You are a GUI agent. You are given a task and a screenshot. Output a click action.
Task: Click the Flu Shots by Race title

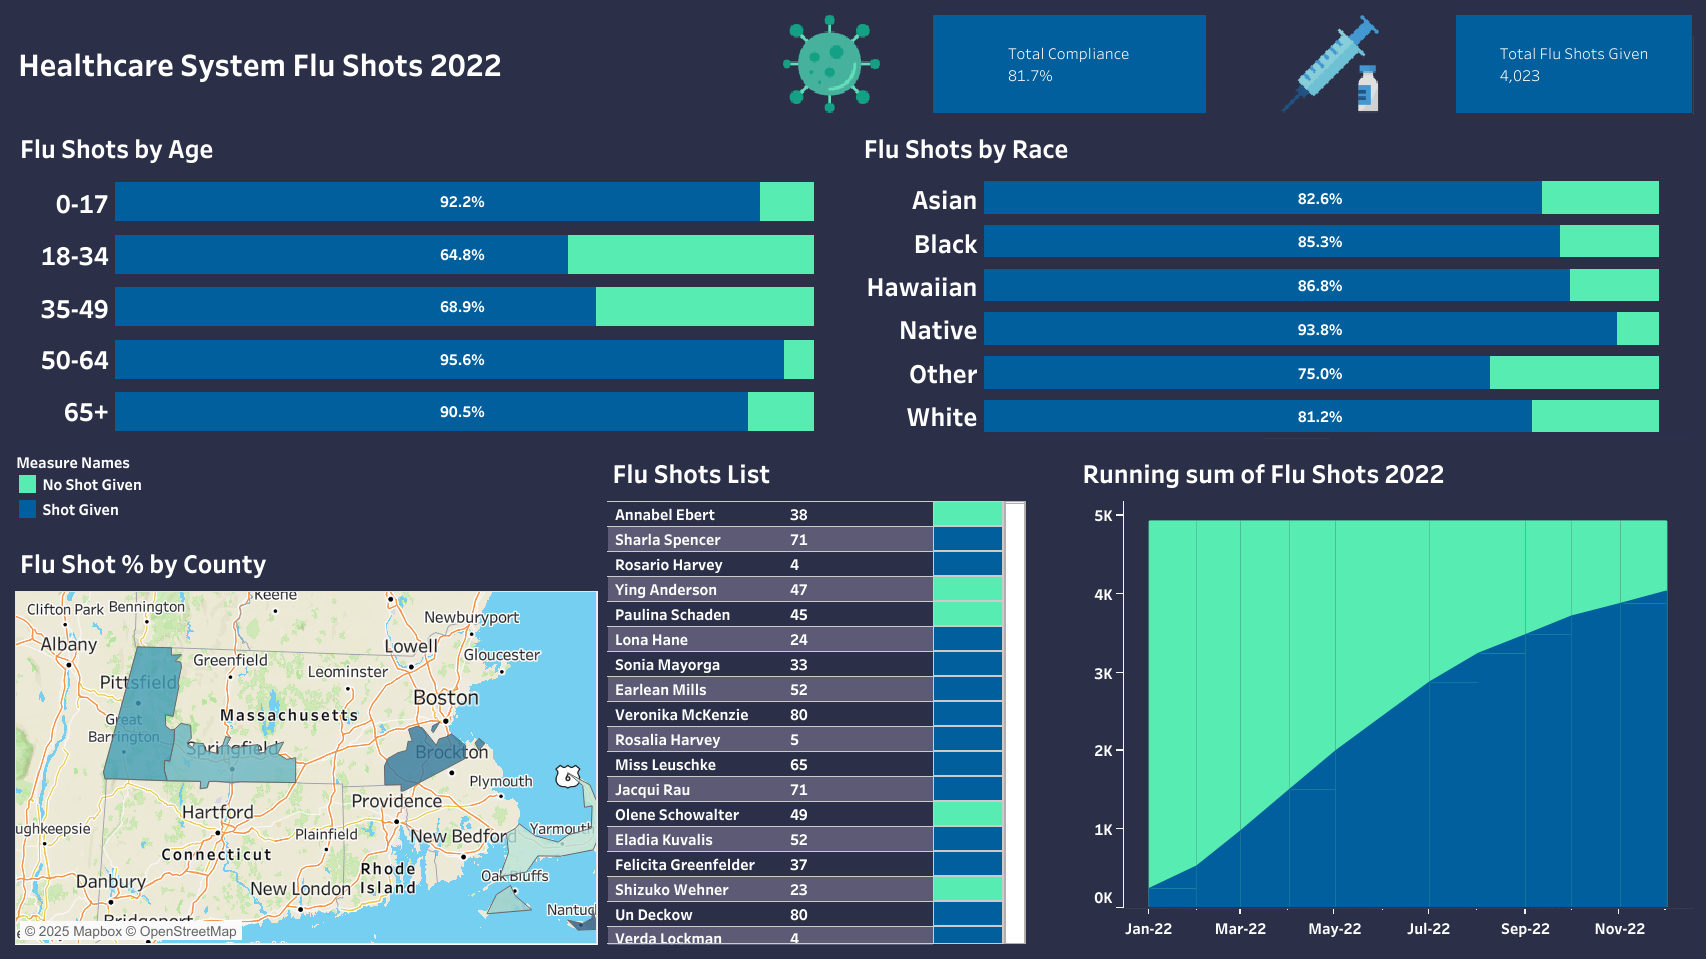(x=966, y=149)
